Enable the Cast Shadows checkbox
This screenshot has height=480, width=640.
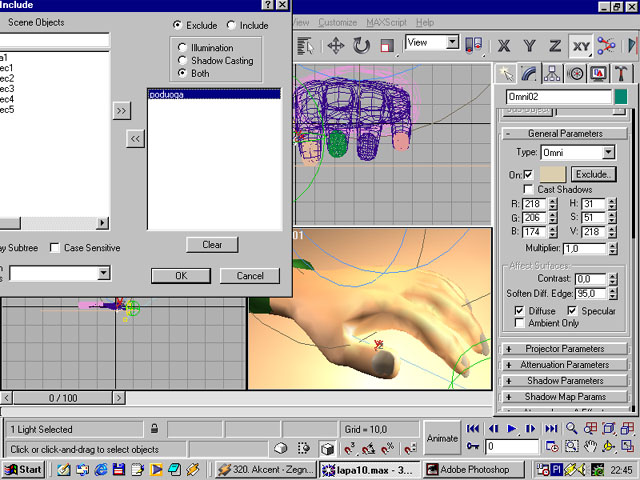point(529,189)
